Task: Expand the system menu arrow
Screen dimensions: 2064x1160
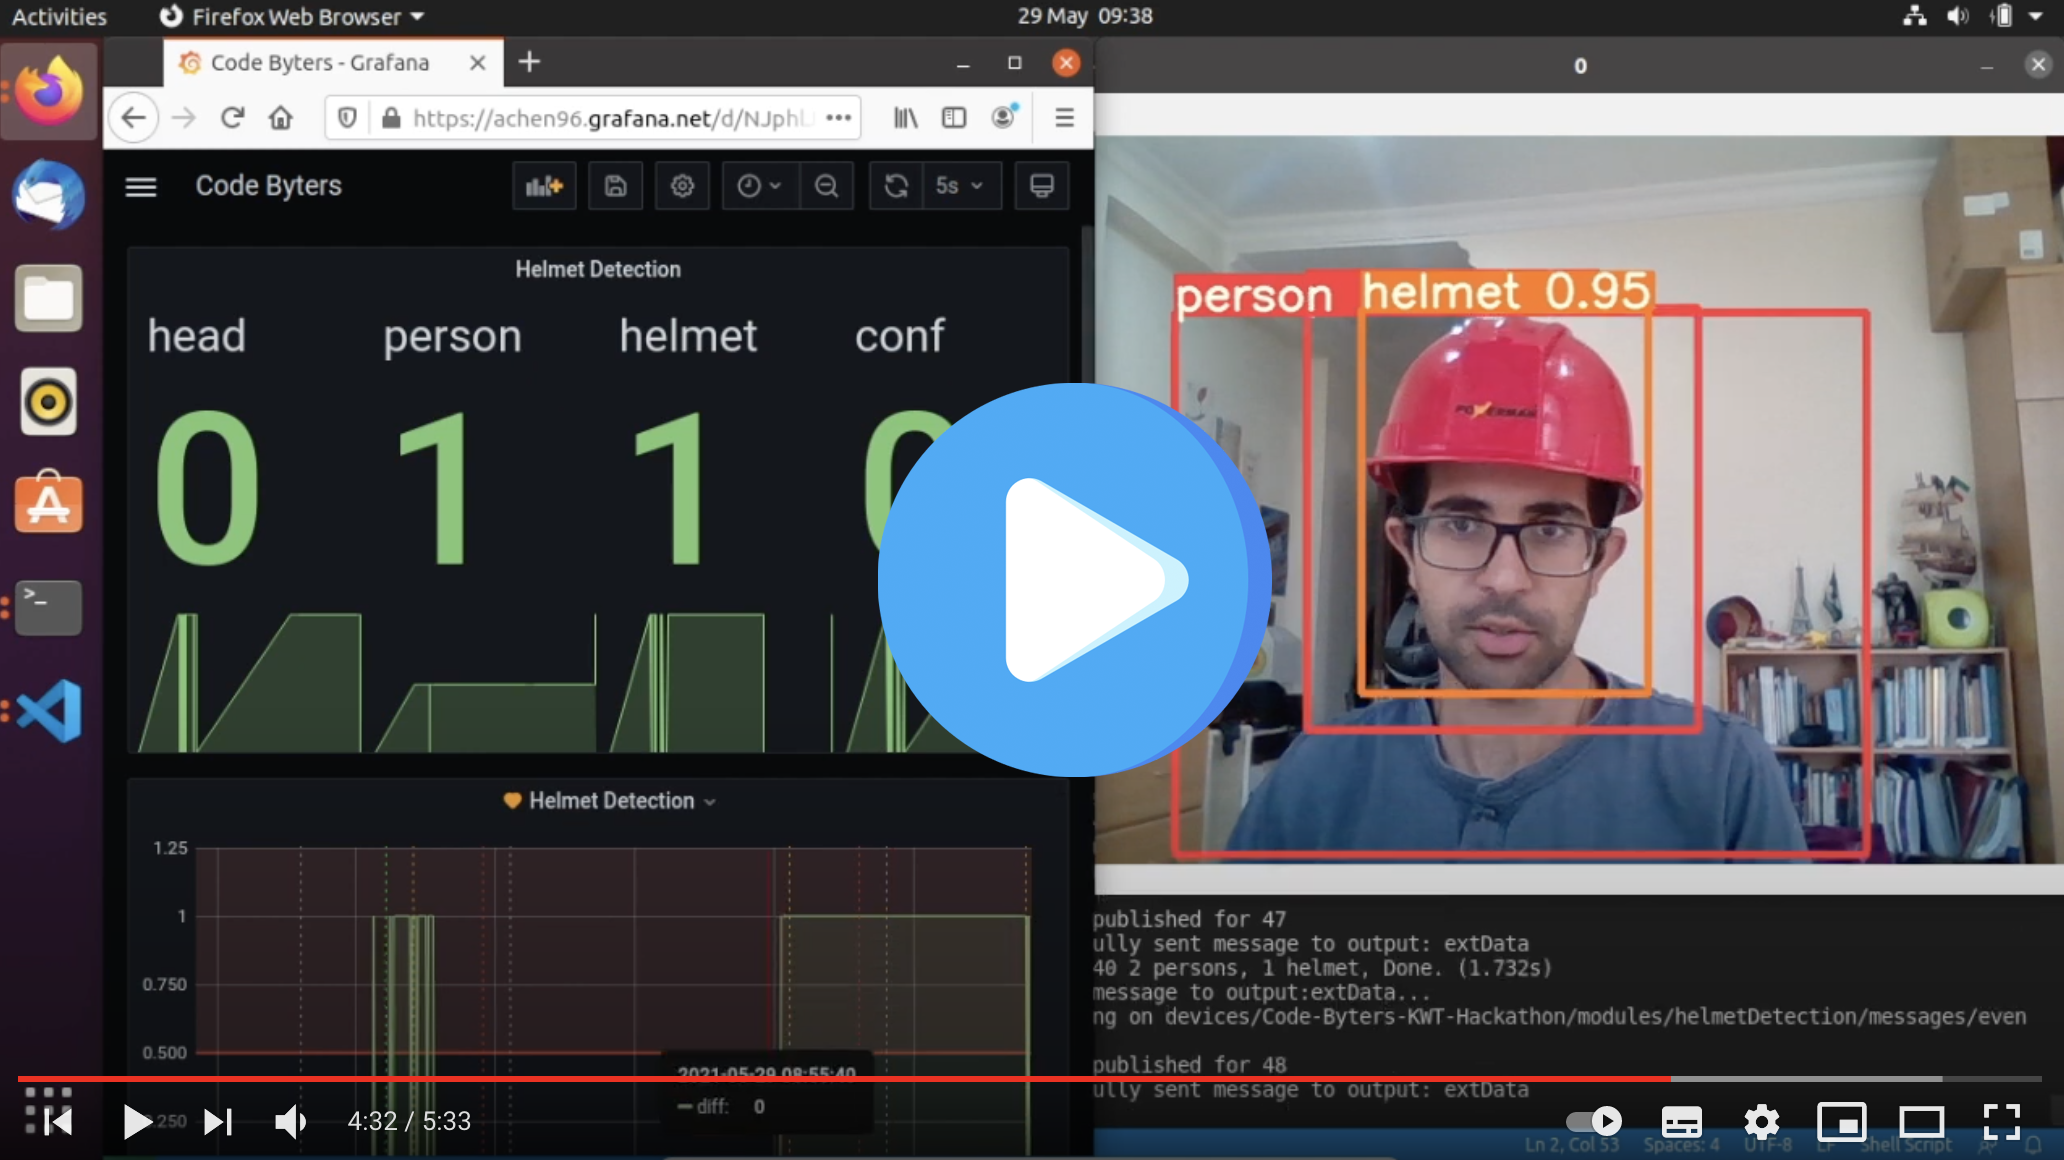Action: (2036, 16)
